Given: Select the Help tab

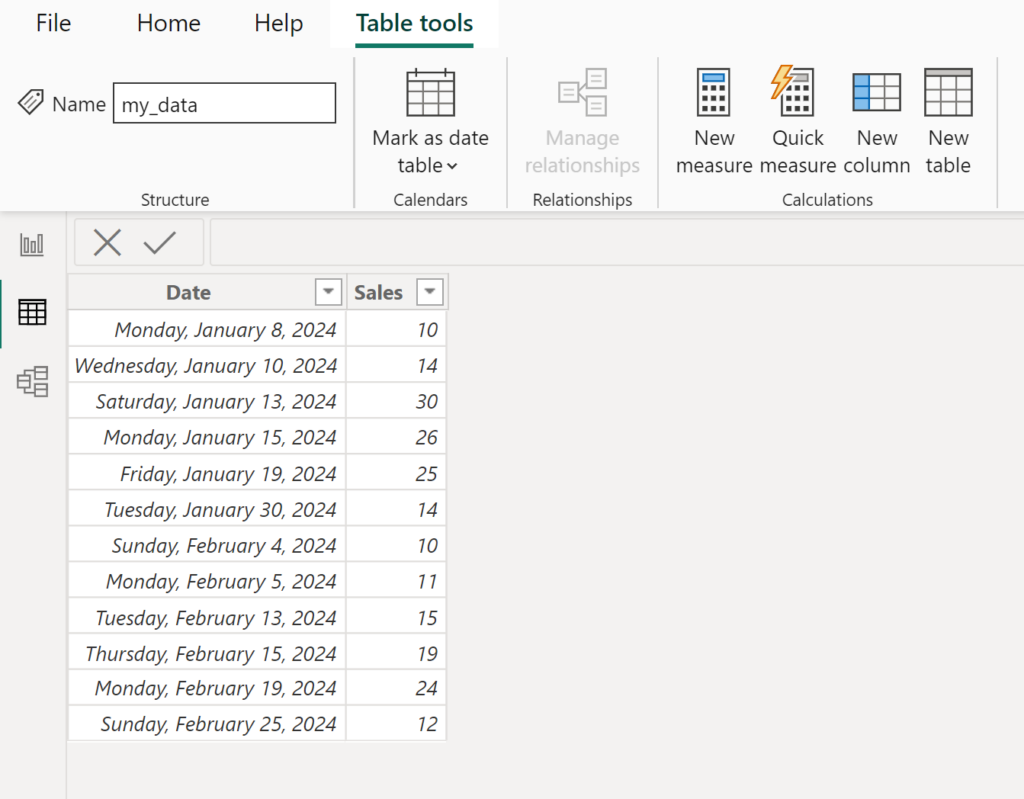Looking at the screenshot, I should 277,23.
